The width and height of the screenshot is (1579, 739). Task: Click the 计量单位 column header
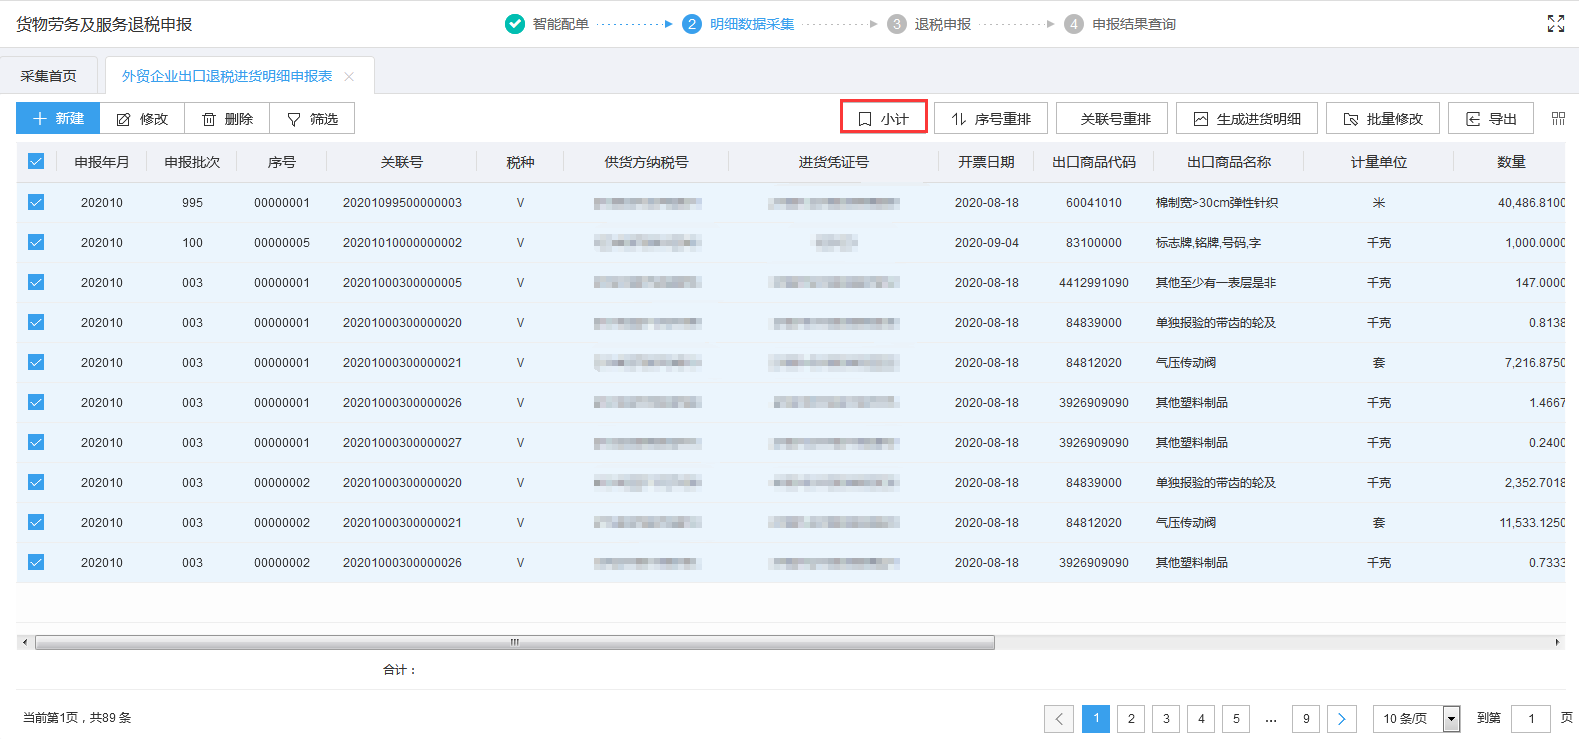1379,162
